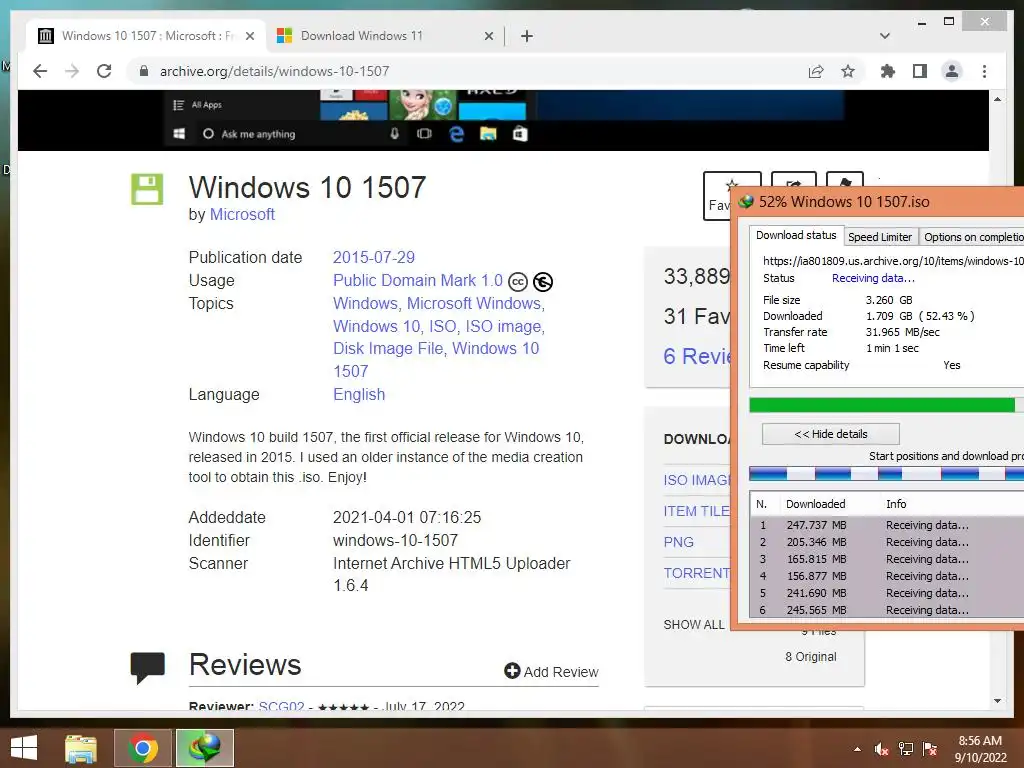Click Edge icon in page screenshot thumbnail
The image size is (1024, 768).
coord(456,134)
